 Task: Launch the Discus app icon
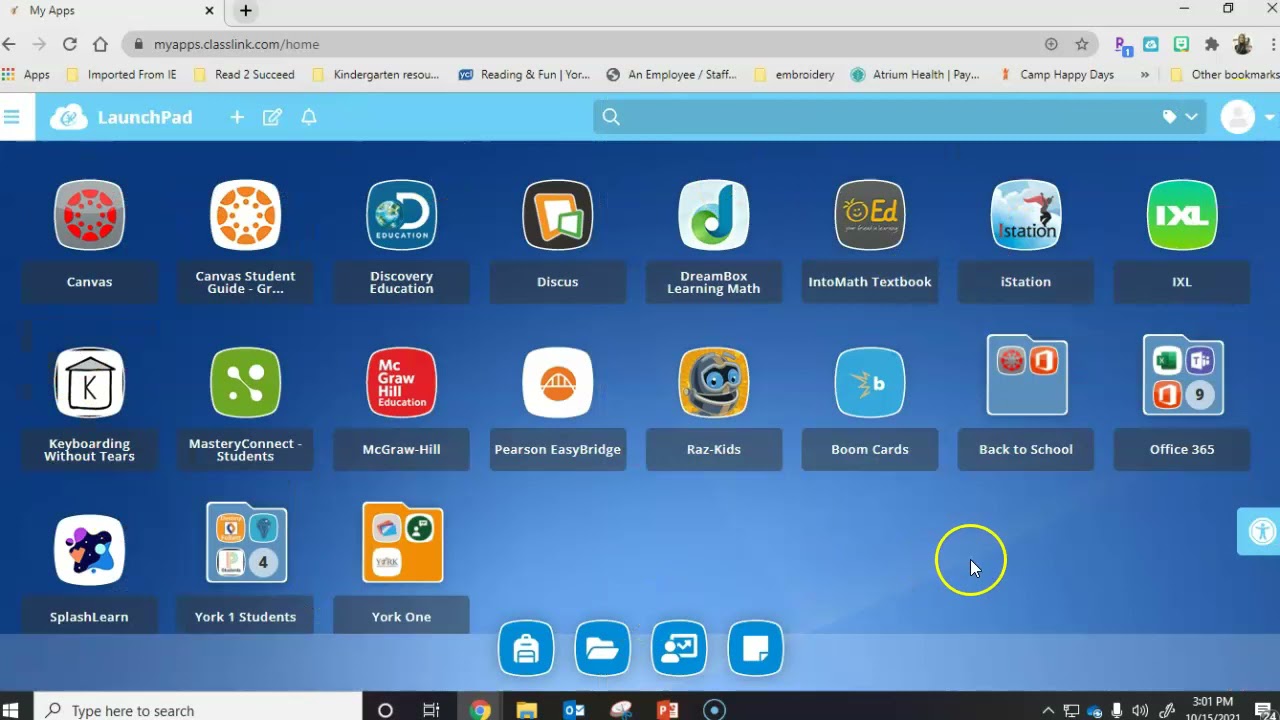coord(557,215)
